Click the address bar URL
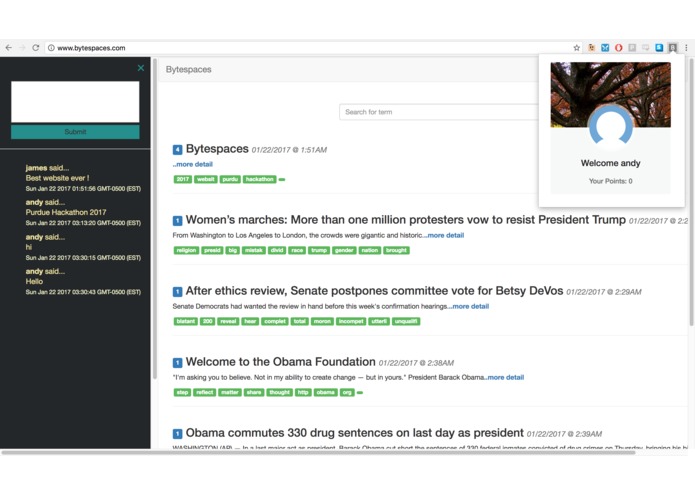The image size is (695, 494). click(x=91, y=48)
